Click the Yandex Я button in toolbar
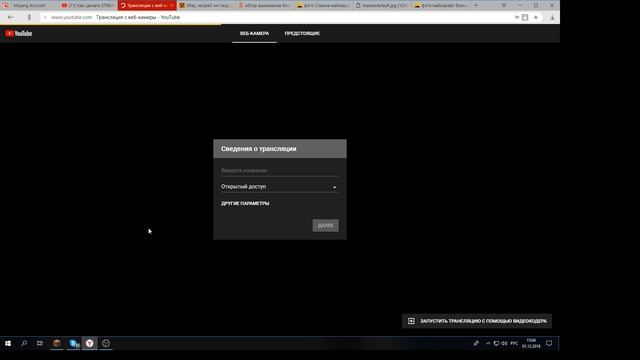 tap(29, 18)
